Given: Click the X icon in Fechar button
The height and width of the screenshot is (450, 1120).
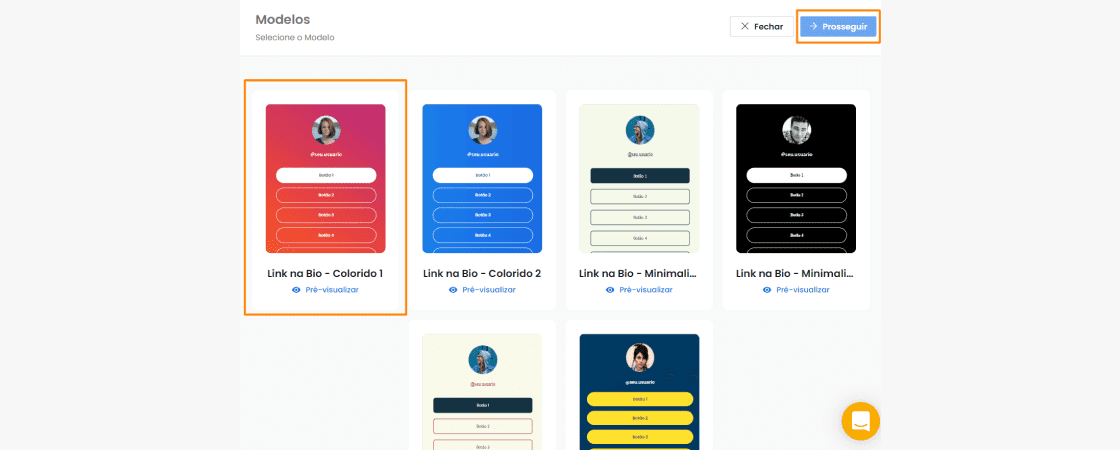Looking at the screenshot, I should 744,27.
